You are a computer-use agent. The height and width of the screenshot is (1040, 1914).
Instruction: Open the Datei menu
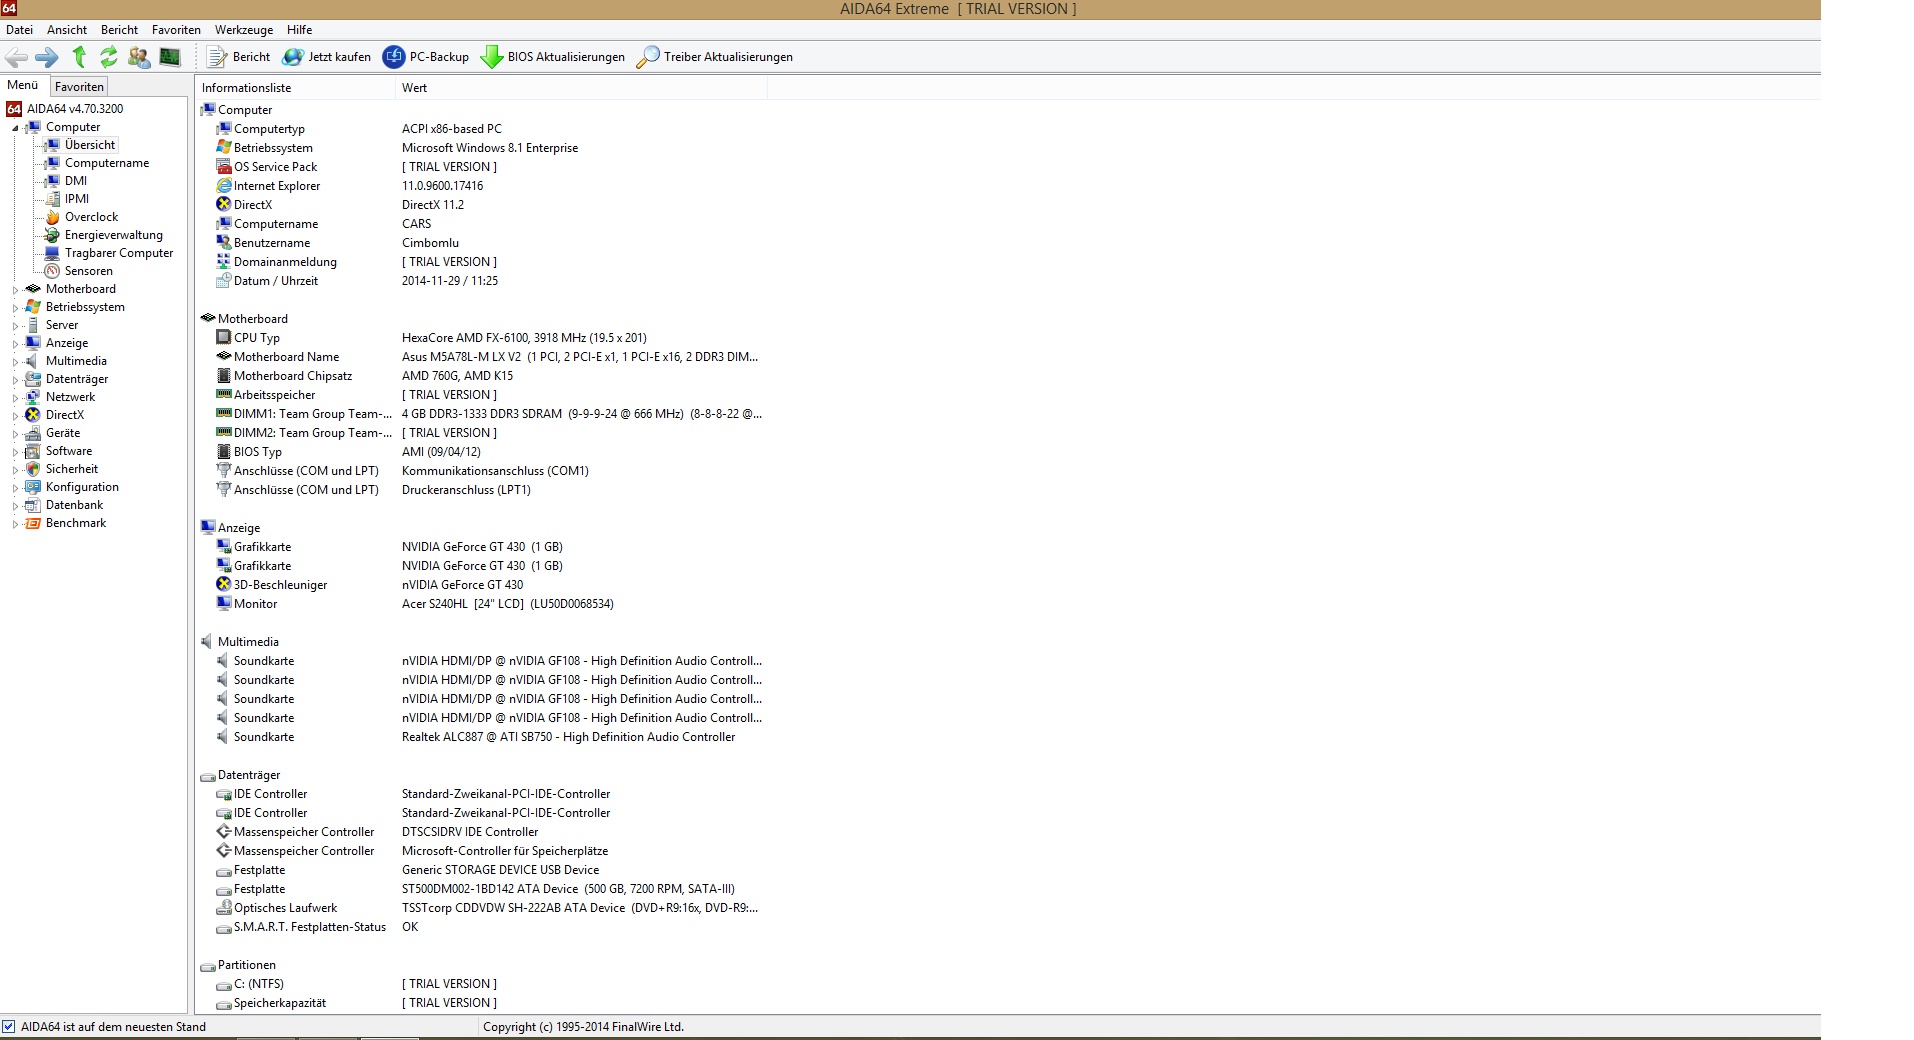pyautogui.click(x=19, y=30)
